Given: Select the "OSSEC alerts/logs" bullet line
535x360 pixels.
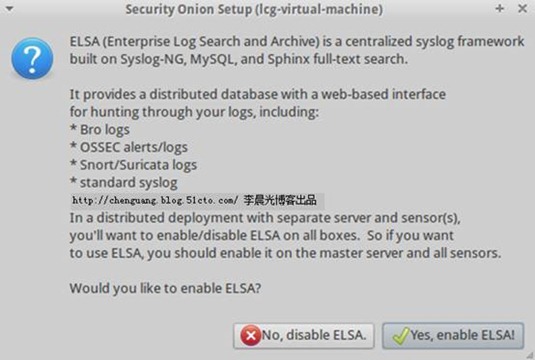Looking at the screenshot, I should pos(129,147).
